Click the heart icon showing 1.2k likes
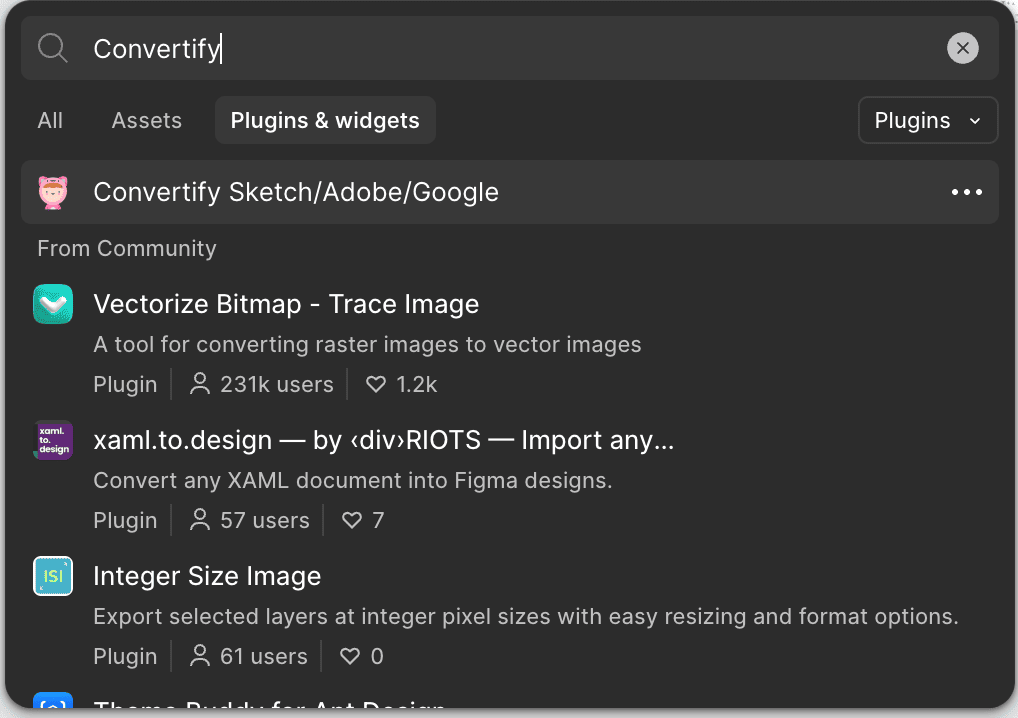Viewport: 1018px width, 718px height. click(376, 384)
